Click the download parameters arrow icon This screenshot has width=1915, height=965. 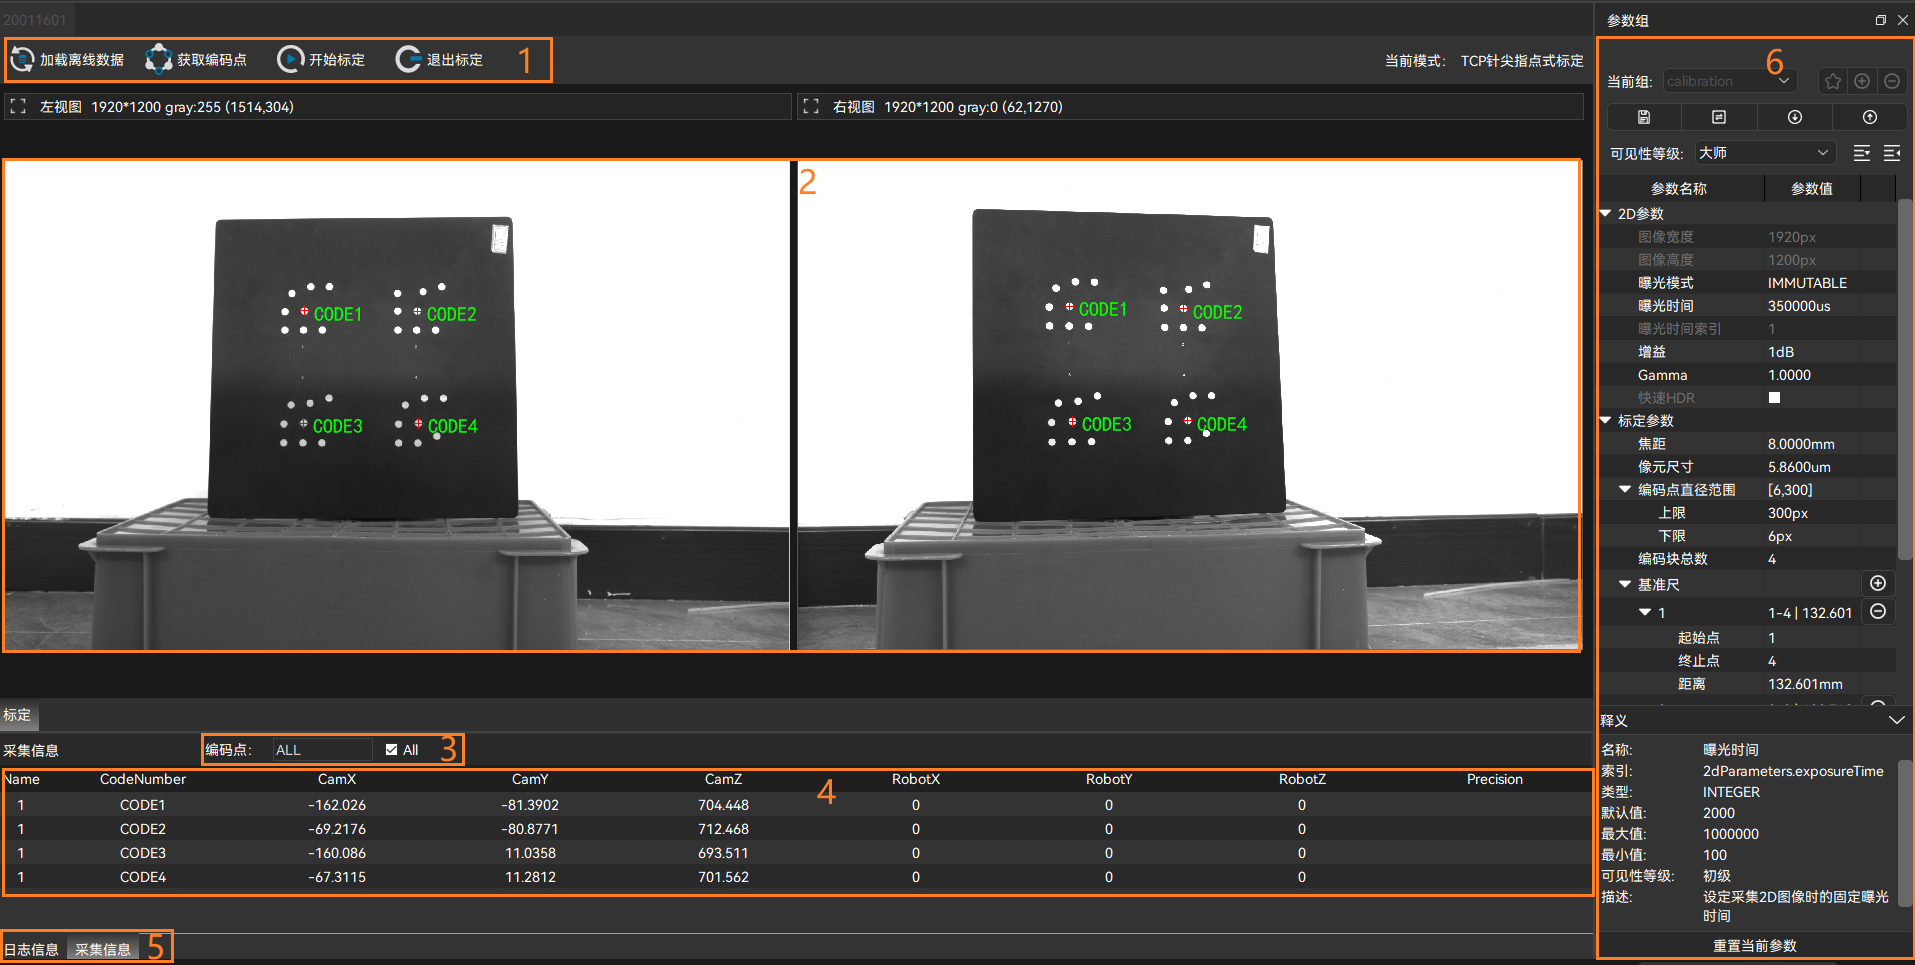pyautogui.click(x=1794, y=117)
